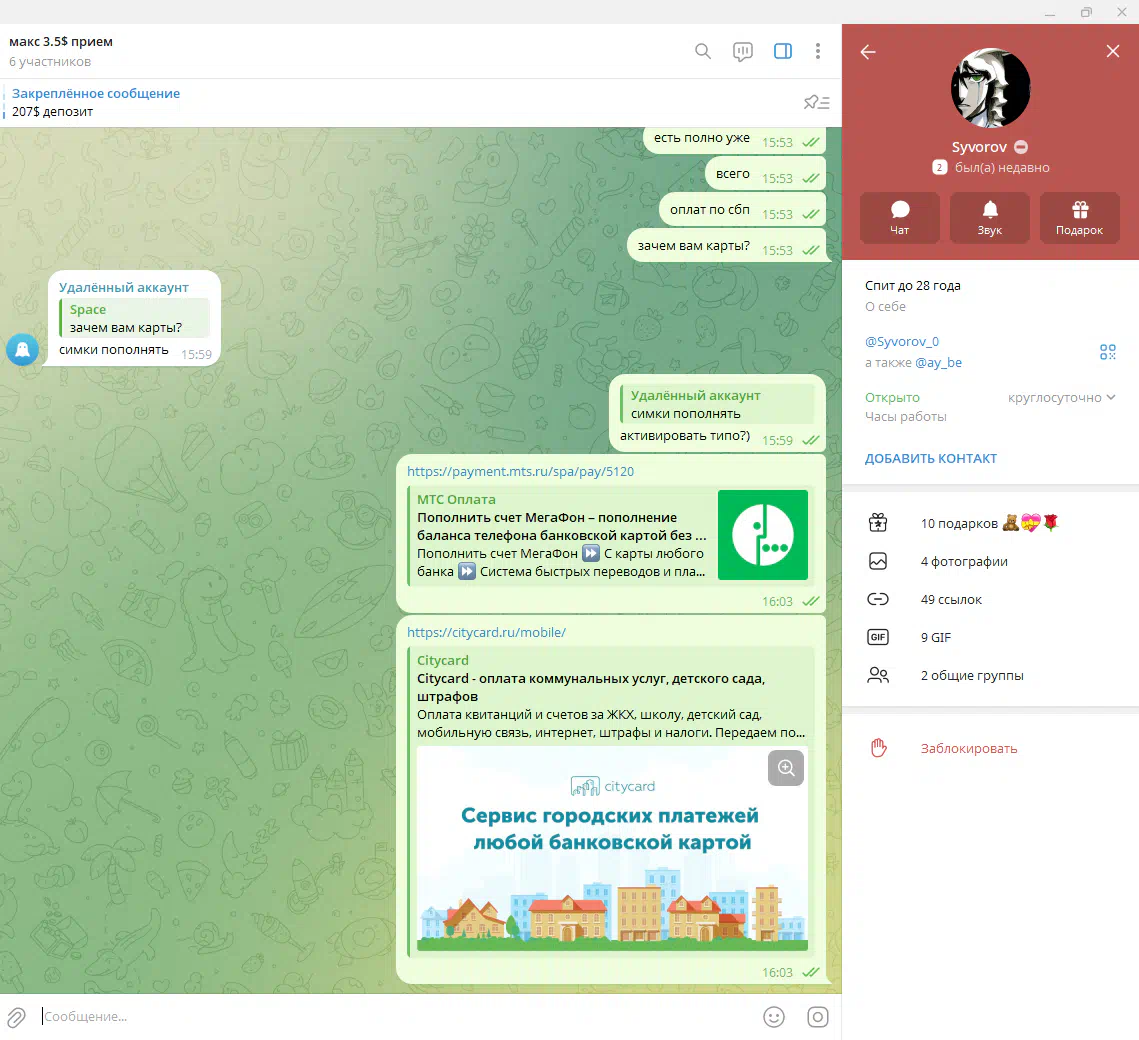The height and width of the screenshot is (1040, 1139).
Task: Maximize or restore the Telegram window
Action: pos(1086,12)
